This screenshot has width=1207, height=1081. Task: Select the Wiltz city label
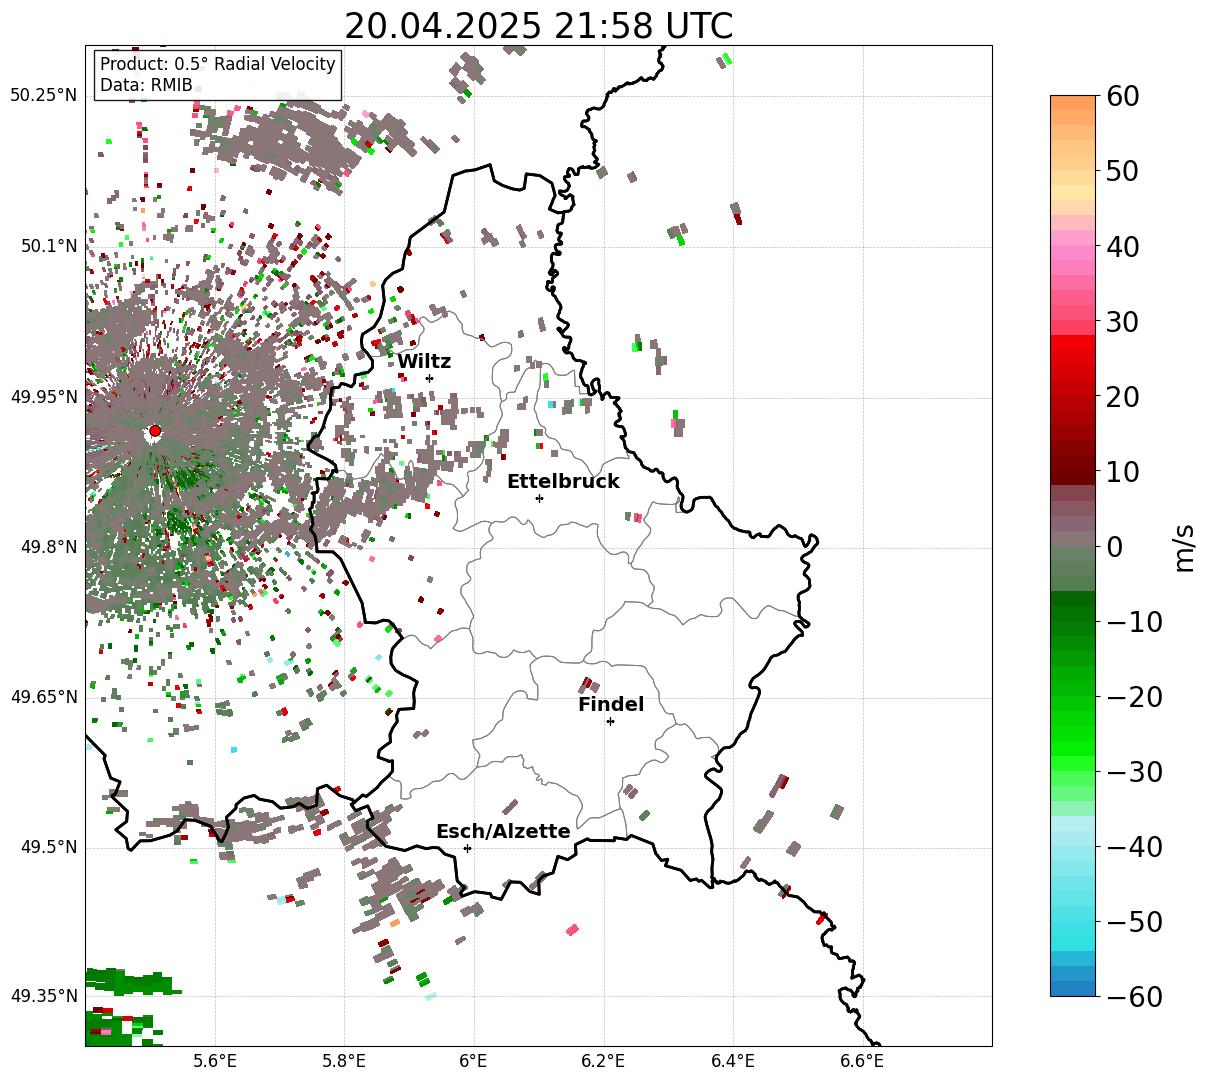tap(424, 362)
